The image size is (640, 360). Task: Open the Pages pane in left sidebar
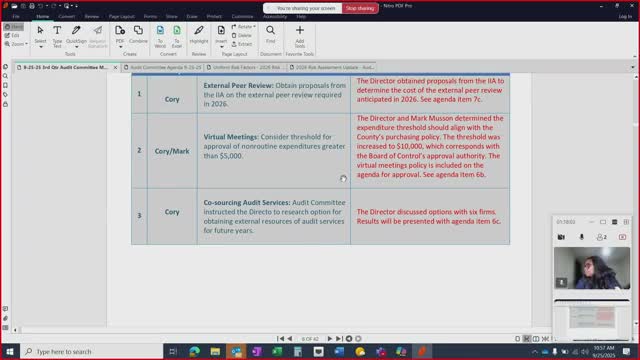5,67
